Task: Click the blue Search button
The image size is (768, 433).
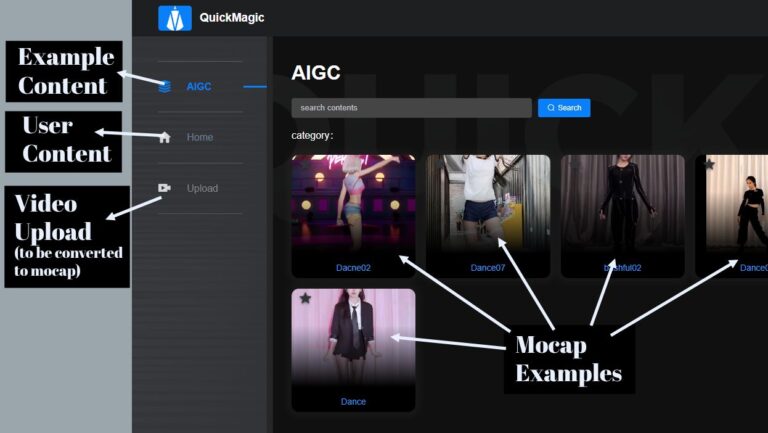Action: coord(564,108)
